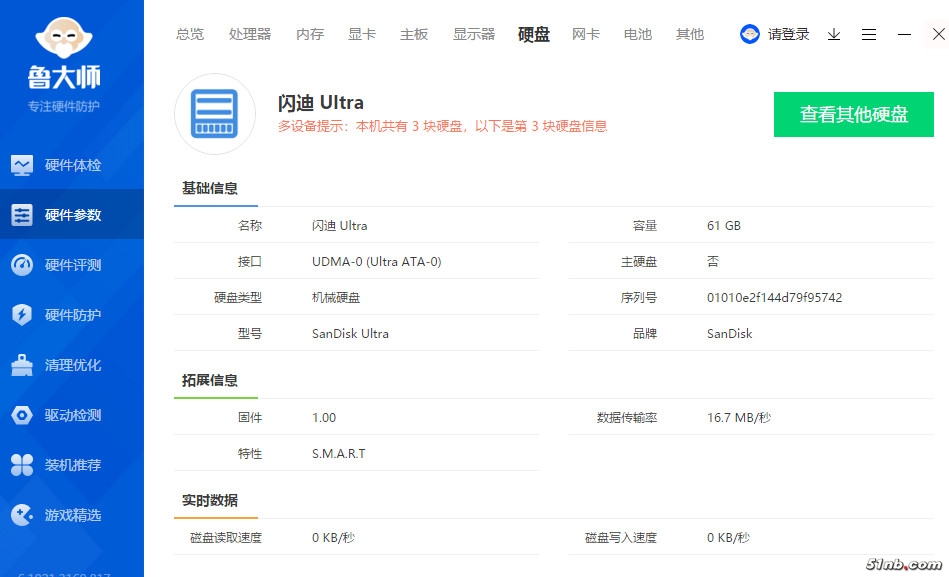The height and width of the screenshot is (577, 949).
Task: Switch to the 总览 tab
Action: click(190, 34)
